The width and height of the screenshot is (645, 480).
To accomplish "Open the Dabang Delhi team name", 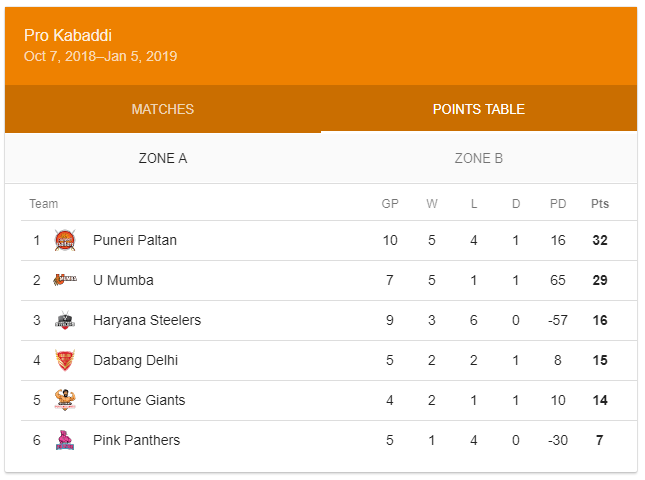I will pyautogui.click(x=135, y=360).
